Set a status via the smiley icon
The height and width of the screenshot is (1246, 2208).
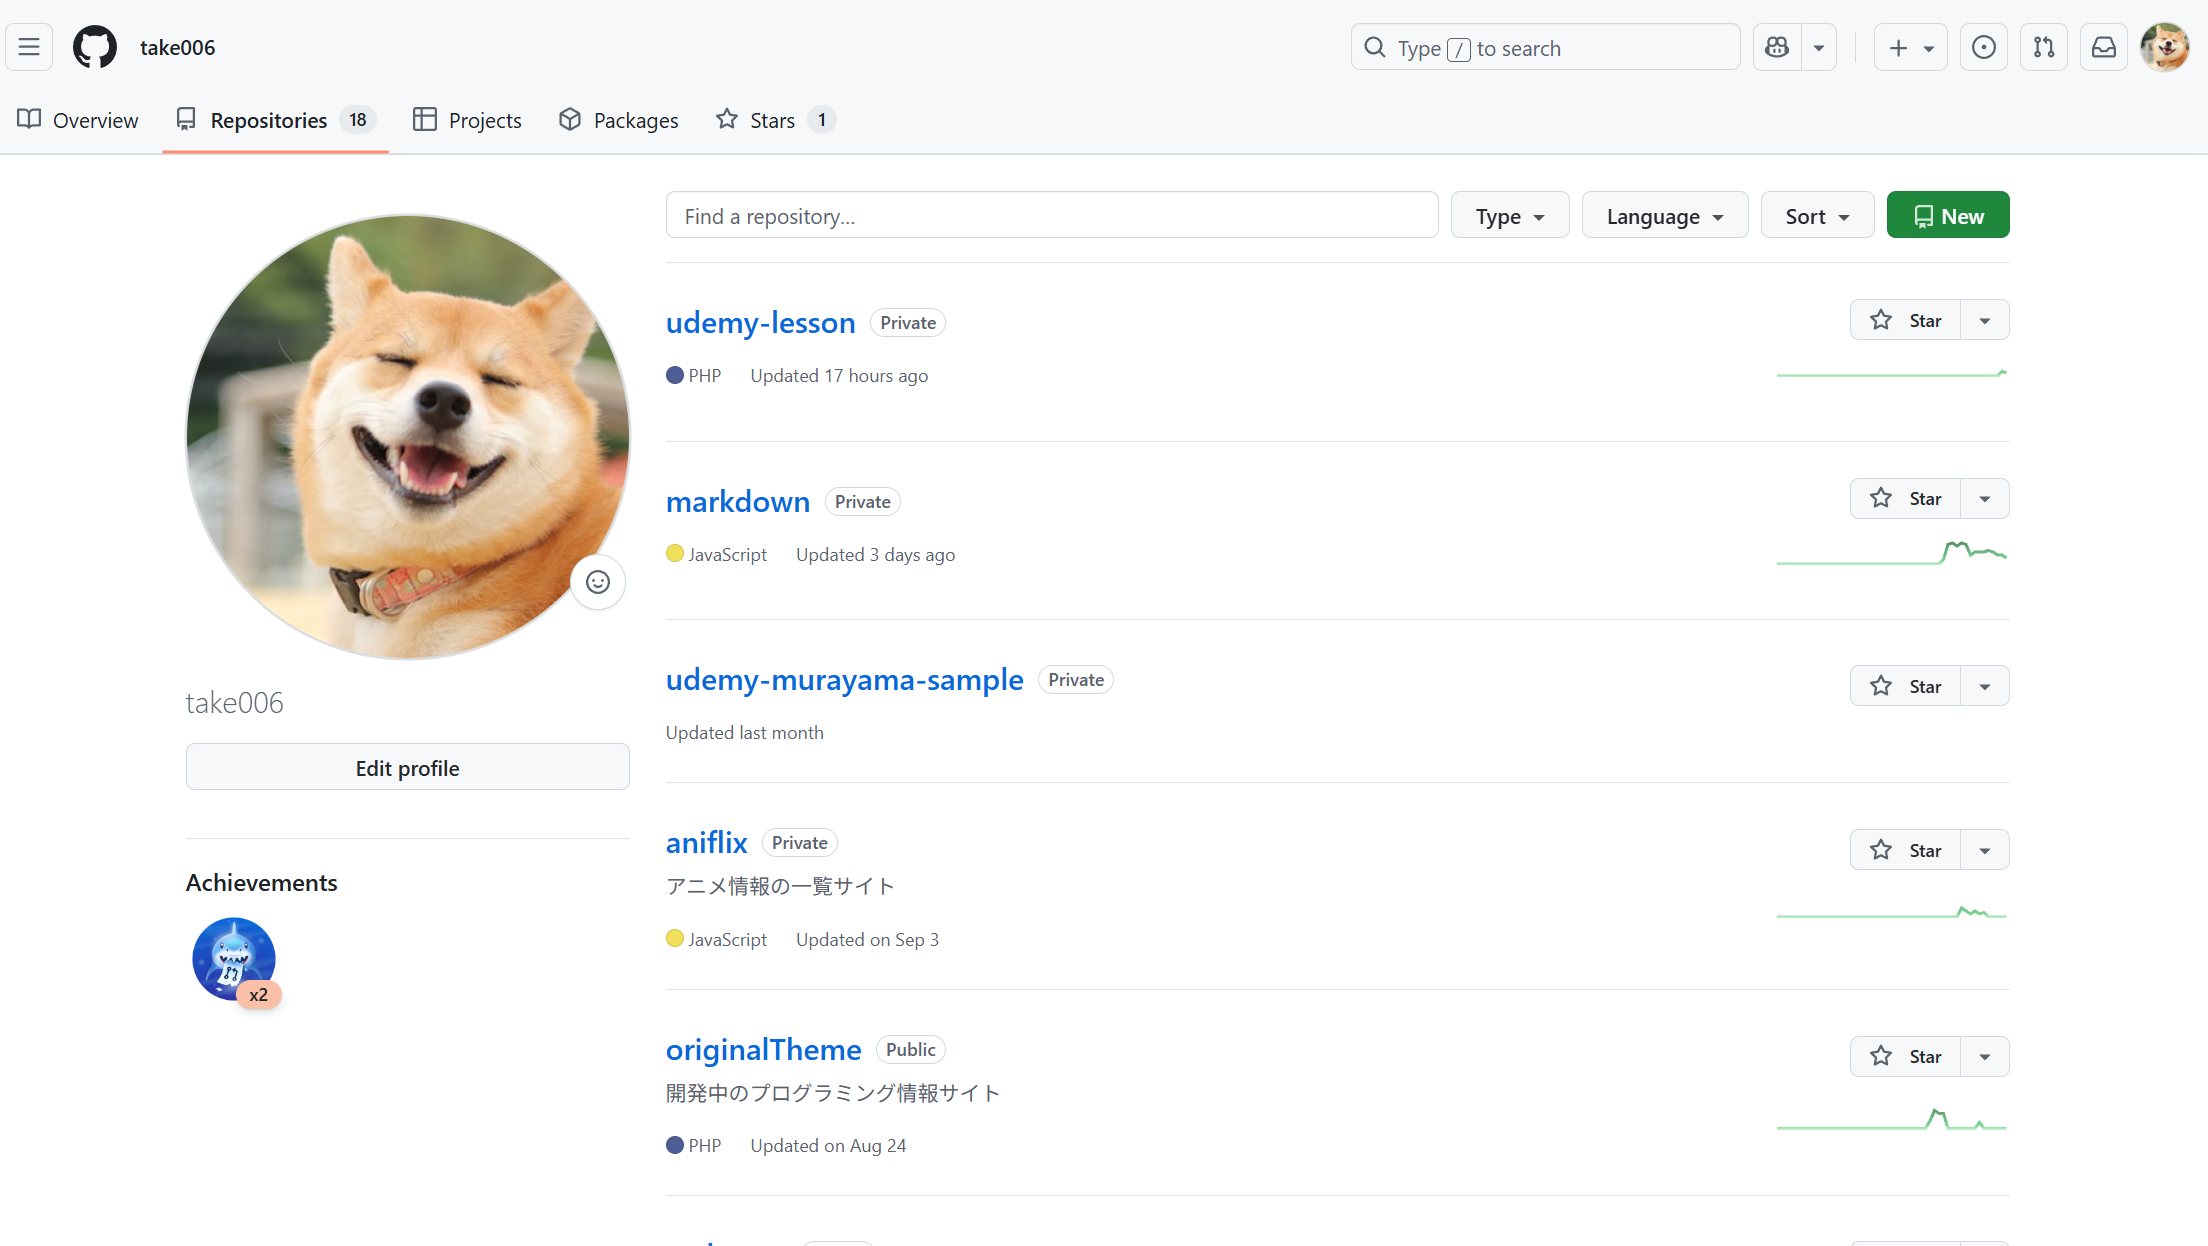point(597,581)
